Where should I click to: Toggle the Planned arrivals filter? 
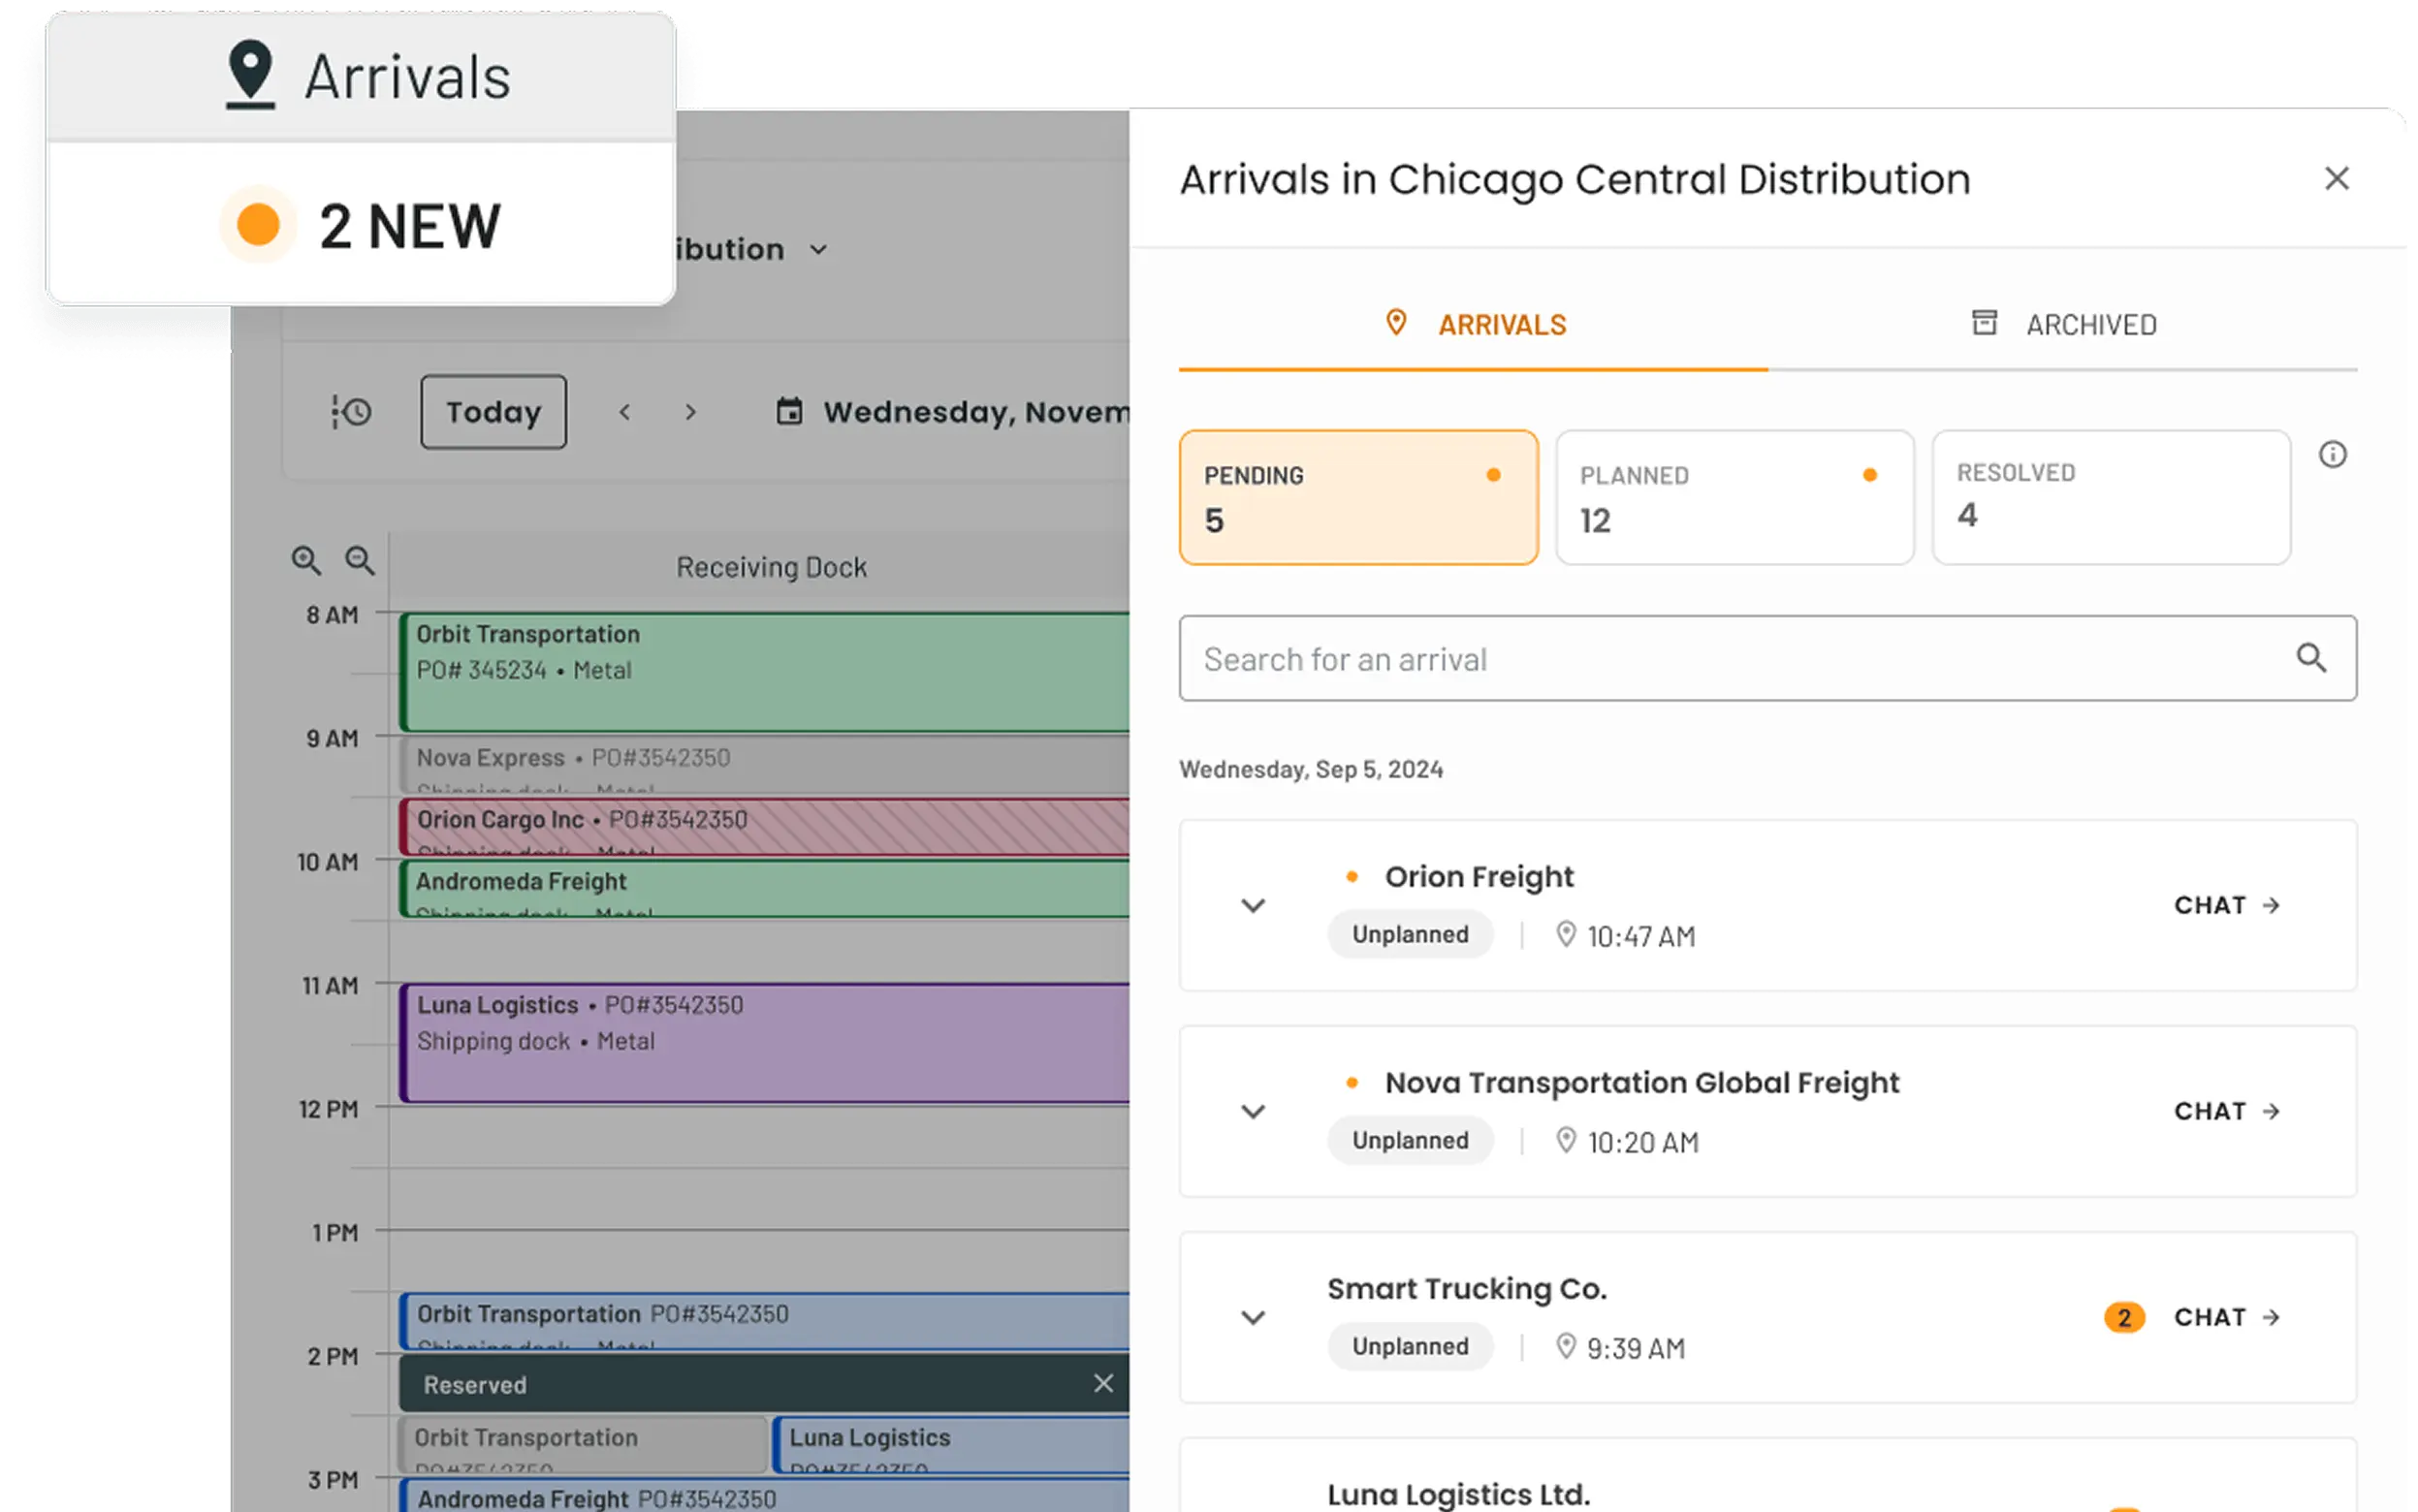coord(1734,497)
